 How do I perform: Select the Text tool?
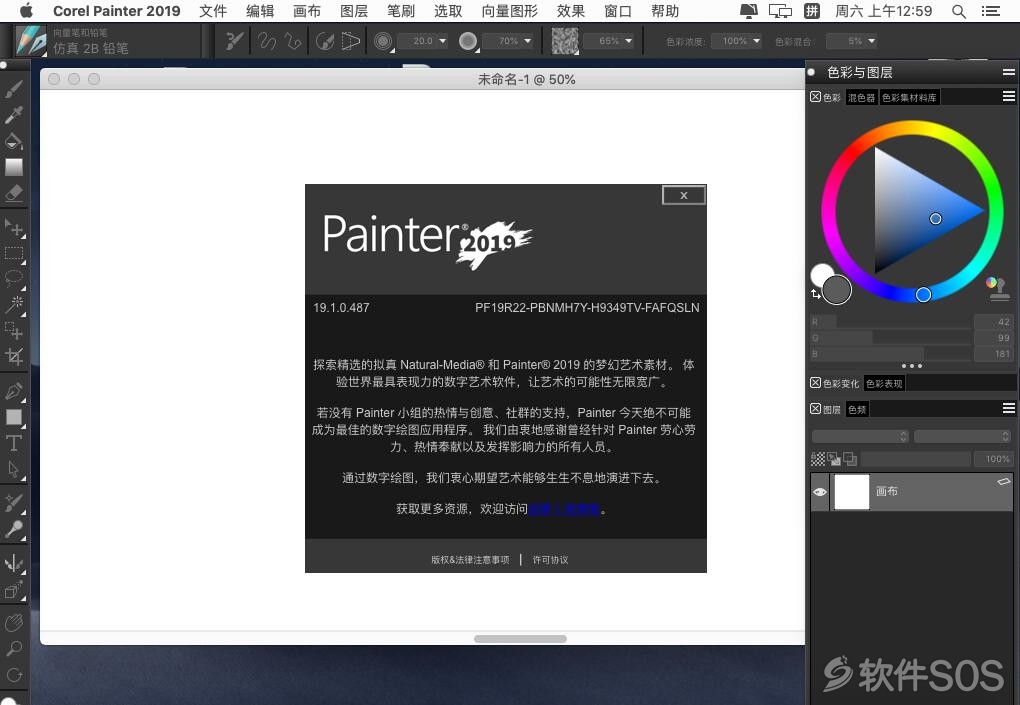point(14,443)
